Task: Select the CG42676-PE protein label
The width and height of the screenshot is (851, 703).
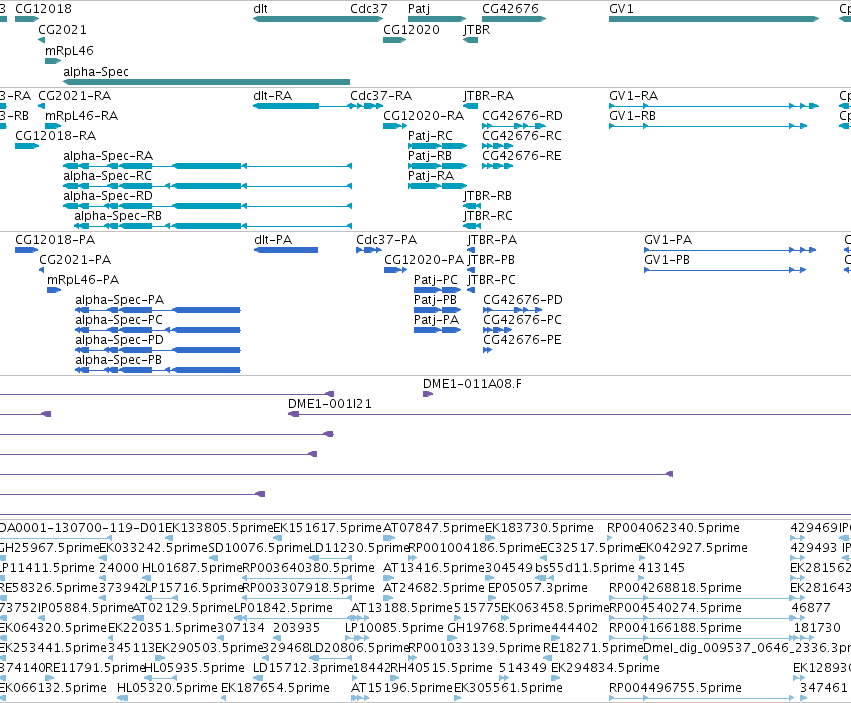Action: 522,340
